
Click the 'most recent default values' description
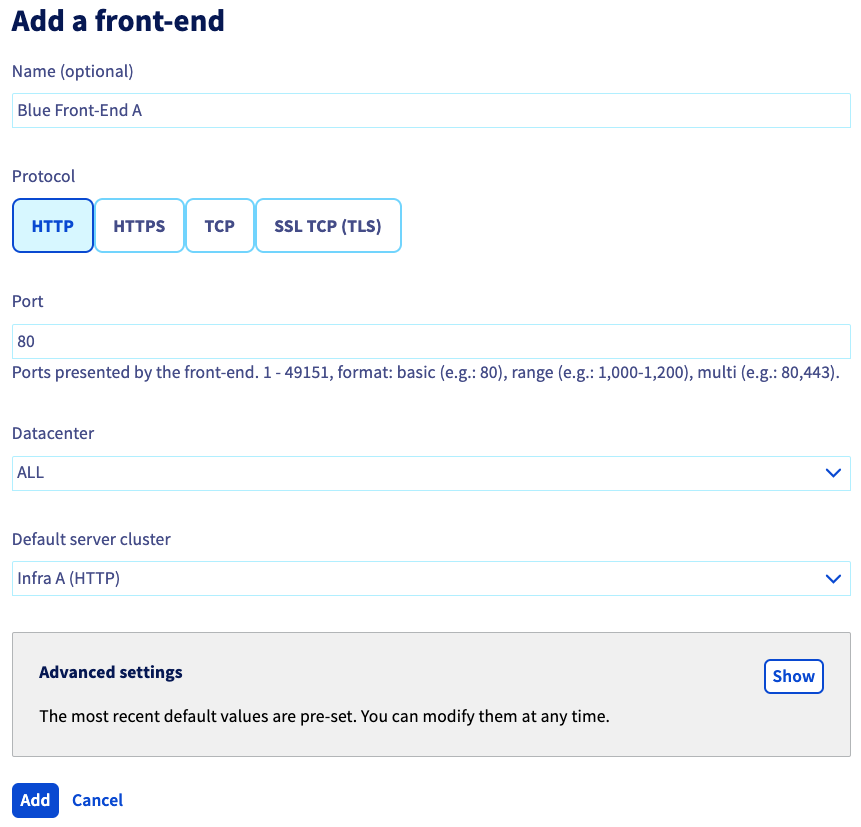[324, 717]
